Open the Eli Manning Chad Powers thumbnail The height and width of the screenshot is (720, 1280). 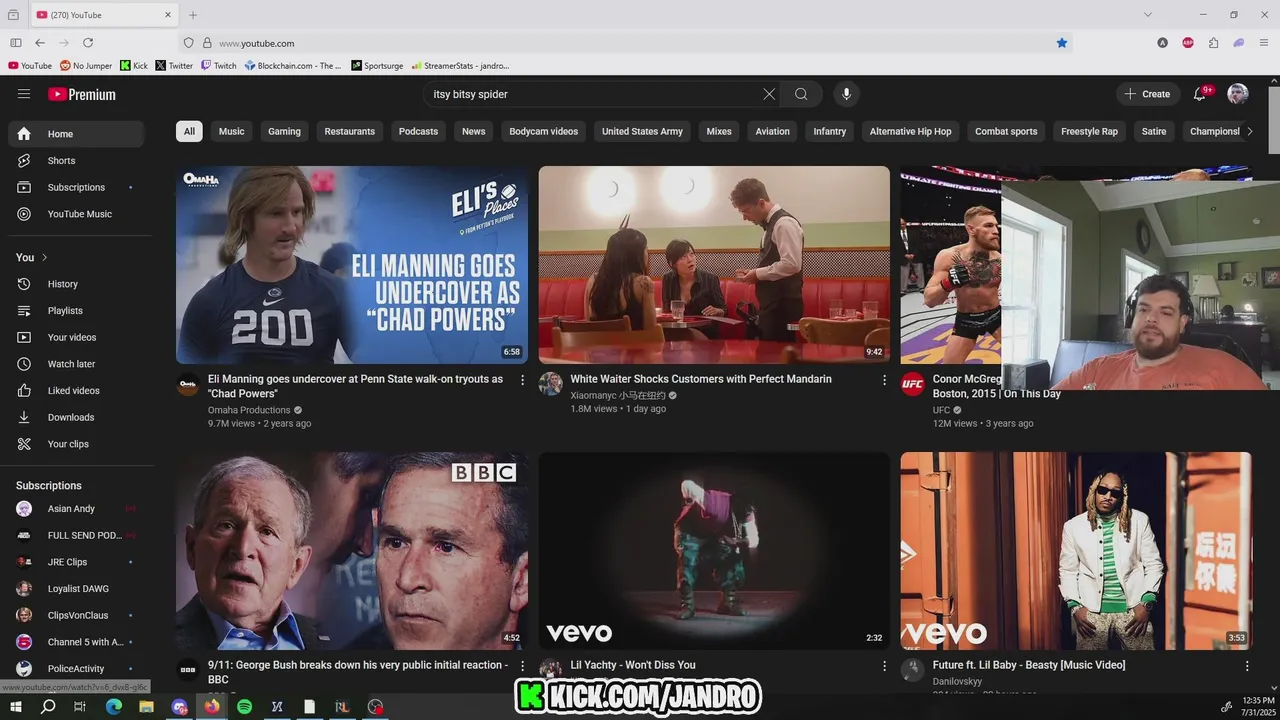[x=352, y=265]
